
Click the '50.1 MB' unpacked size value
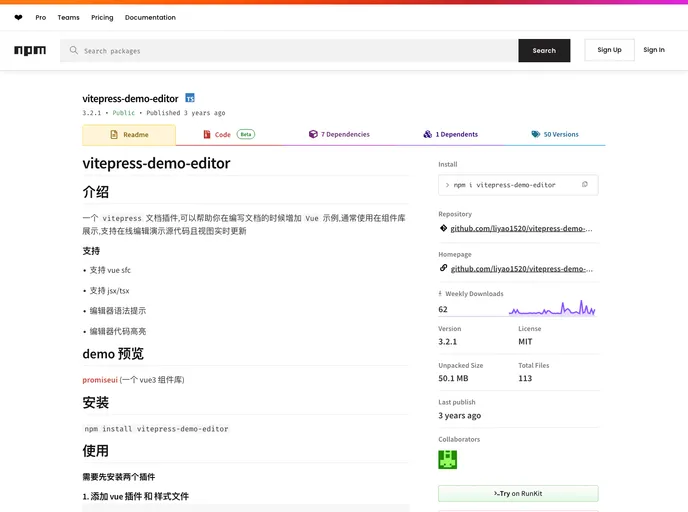click(x=453, y=378)
